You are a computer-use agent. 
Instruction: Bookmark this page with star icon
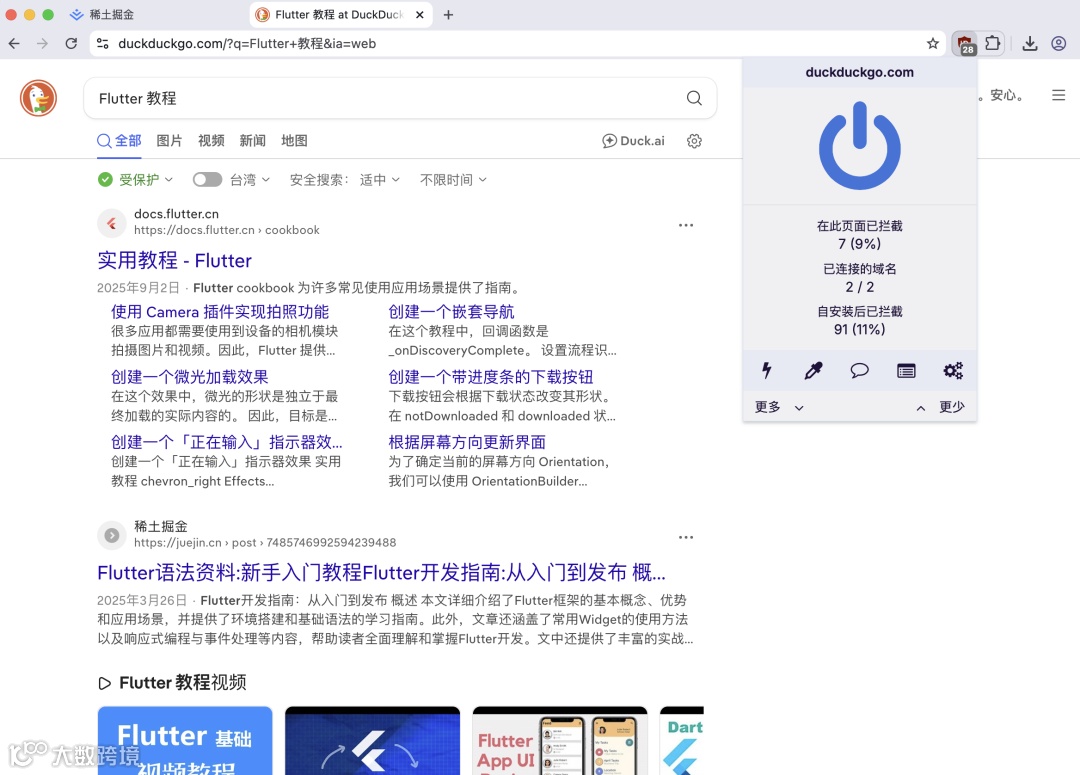(x=933, y=43)
